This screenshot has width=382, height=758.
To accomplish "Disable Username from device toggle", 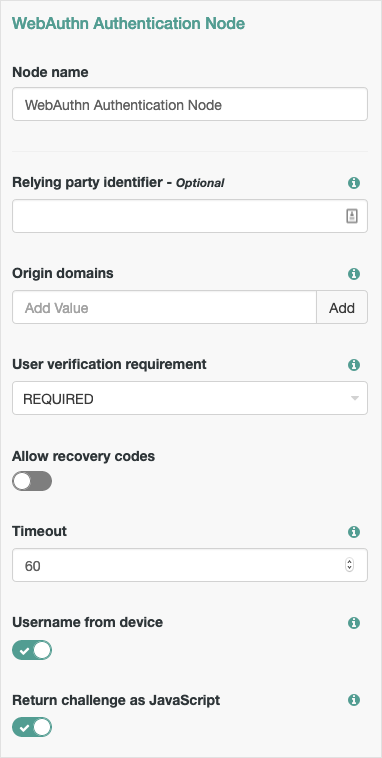I will [x=32, y=650].
